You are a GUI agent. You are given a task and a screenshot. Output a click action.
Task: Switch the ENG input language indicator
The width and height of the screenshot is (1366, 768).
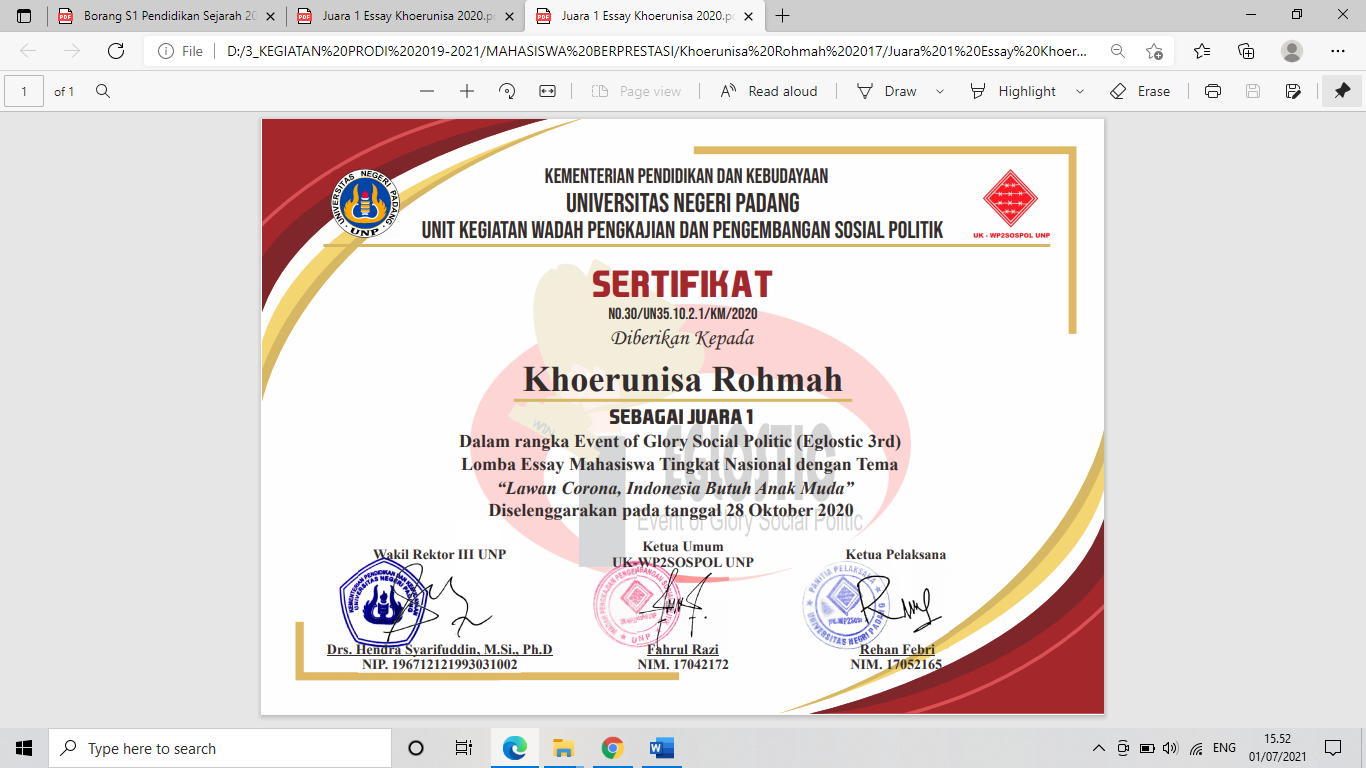point(1224,748)
